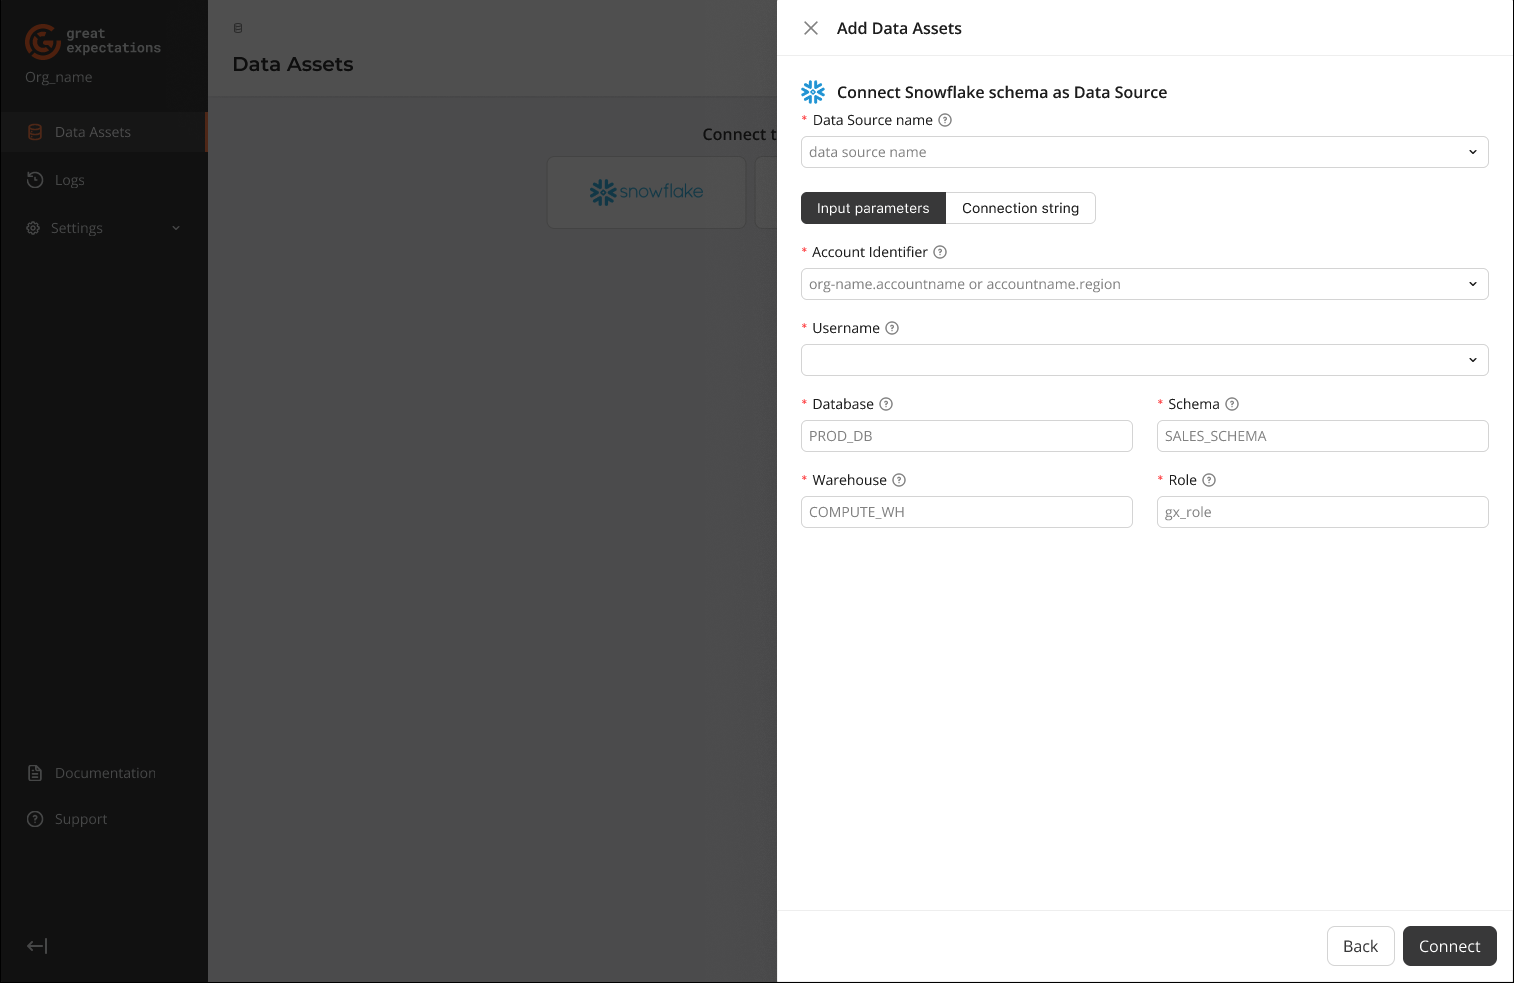Click the Documentation file icon

coord(35,773)
